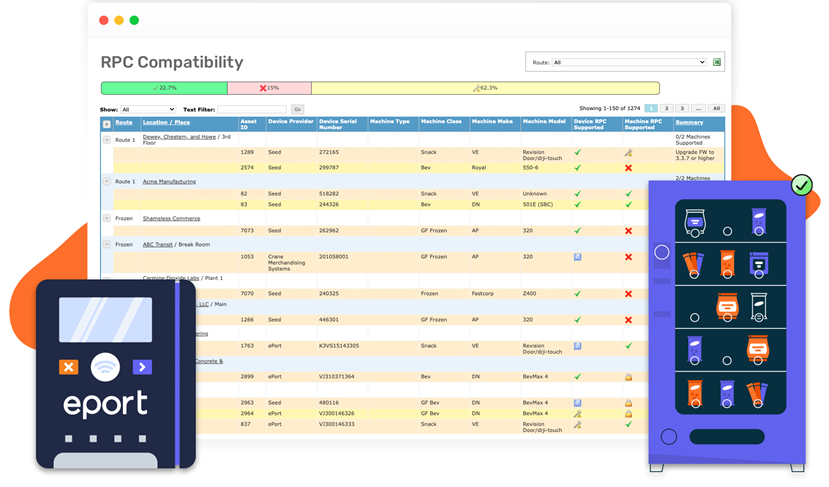This screenshot has height=487, width=829.
Task: Open the Show filter dropdown
Action: click(147, 109)
